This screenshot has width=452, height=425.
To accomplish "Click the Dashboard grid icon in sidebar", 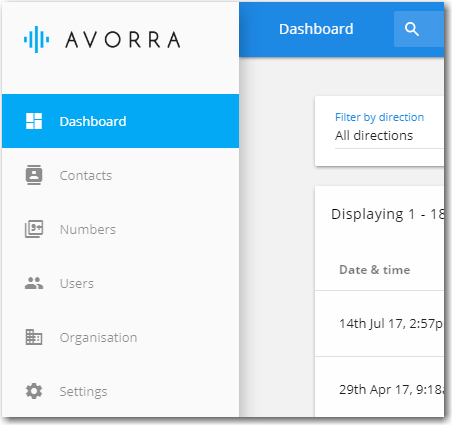I will point(34,121).
